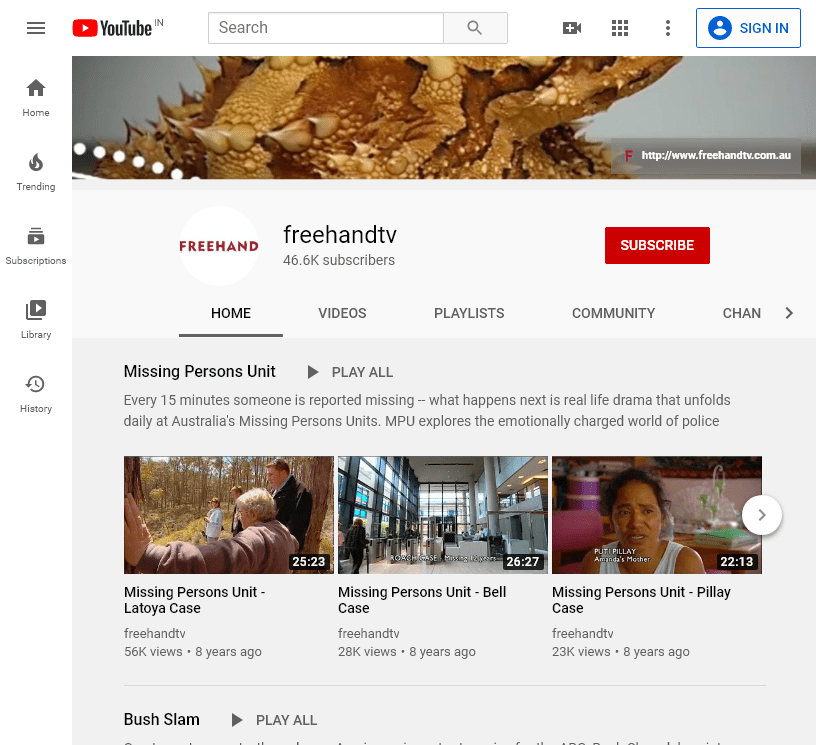This screenshot has height=745, width=816.
Task: Click the '28K views • 8 years ago' text
Action: (x=407, y=652)
